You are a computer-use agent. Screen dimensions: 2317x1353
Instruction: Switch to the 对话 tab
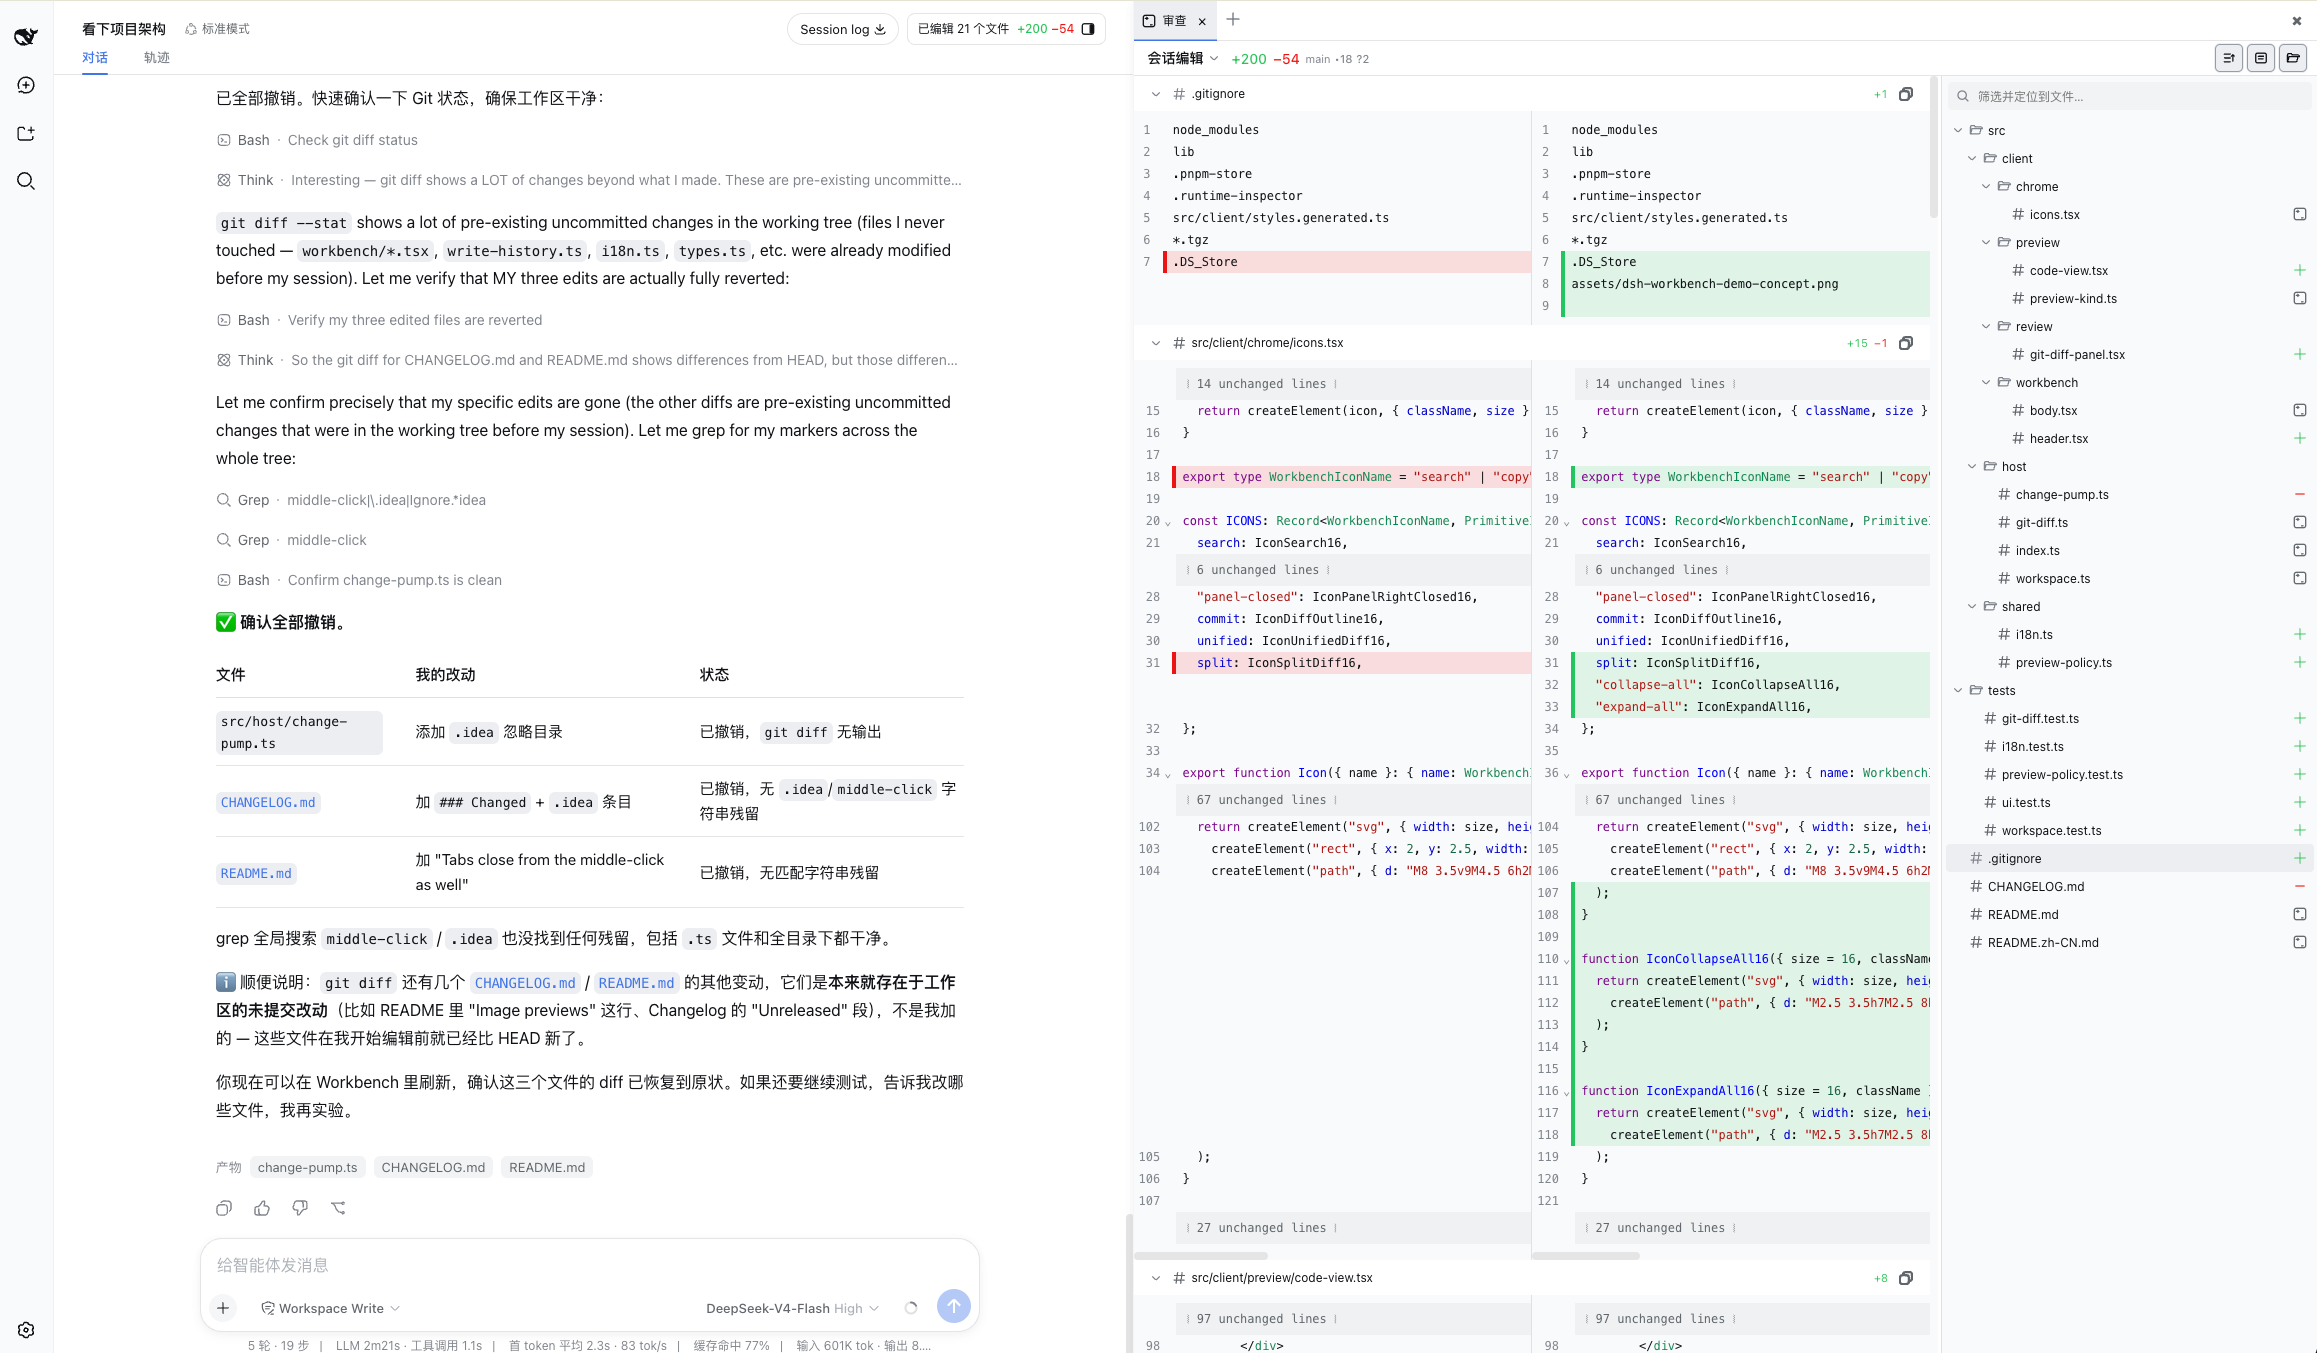[95, 57]
